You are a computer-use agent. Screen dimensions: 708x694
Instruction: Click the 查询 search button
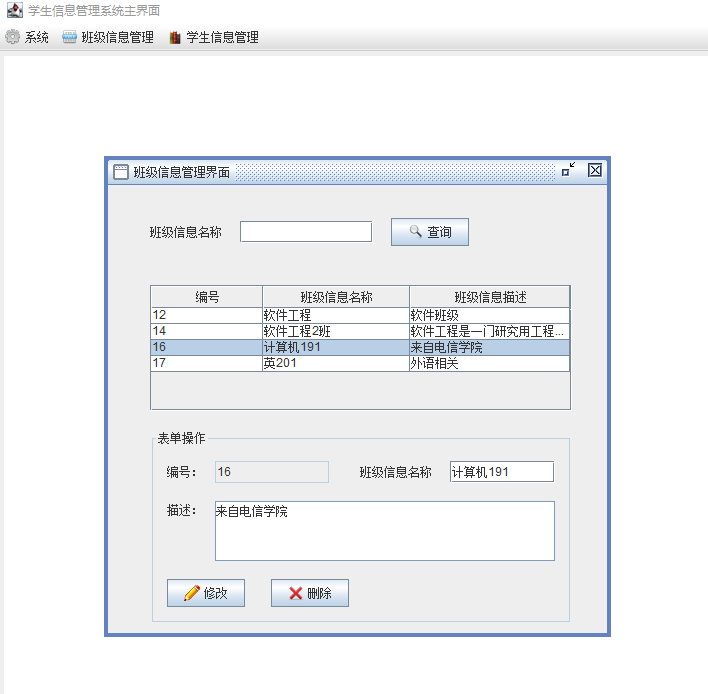[430, 232]
